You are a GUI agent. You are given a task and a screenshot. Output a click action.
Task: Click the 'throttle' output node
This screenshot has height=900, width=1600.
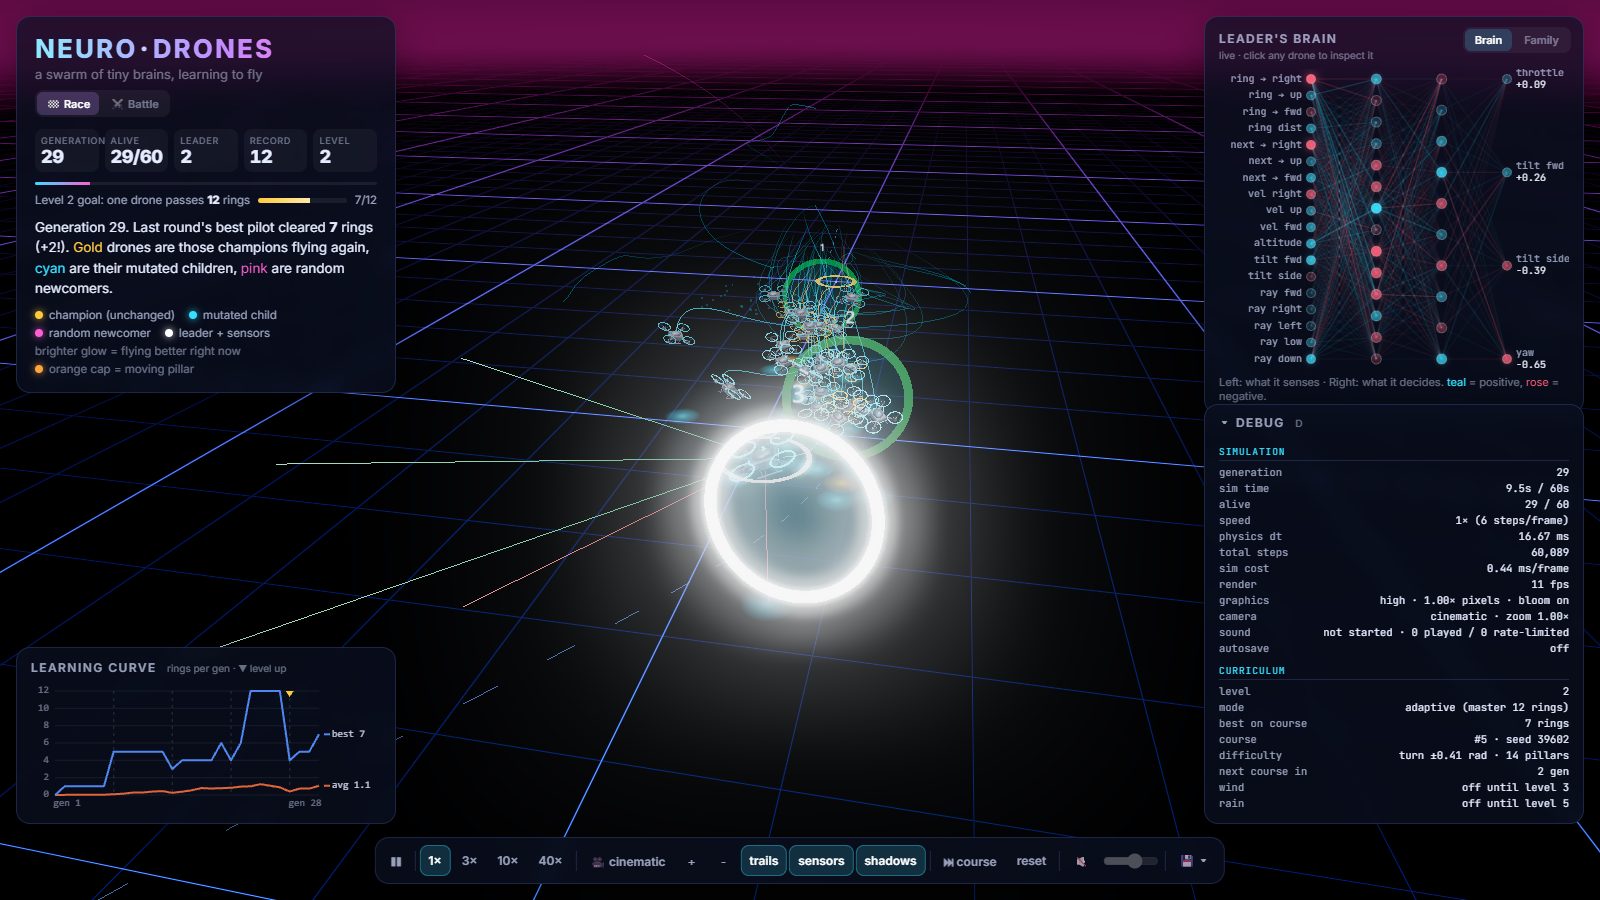tap(1506, 79)
